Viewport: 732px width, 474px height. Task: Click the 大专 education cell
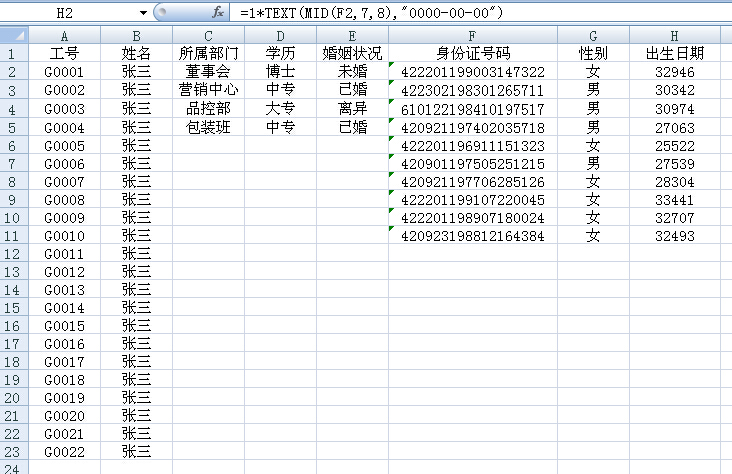[x=280, y=109]
